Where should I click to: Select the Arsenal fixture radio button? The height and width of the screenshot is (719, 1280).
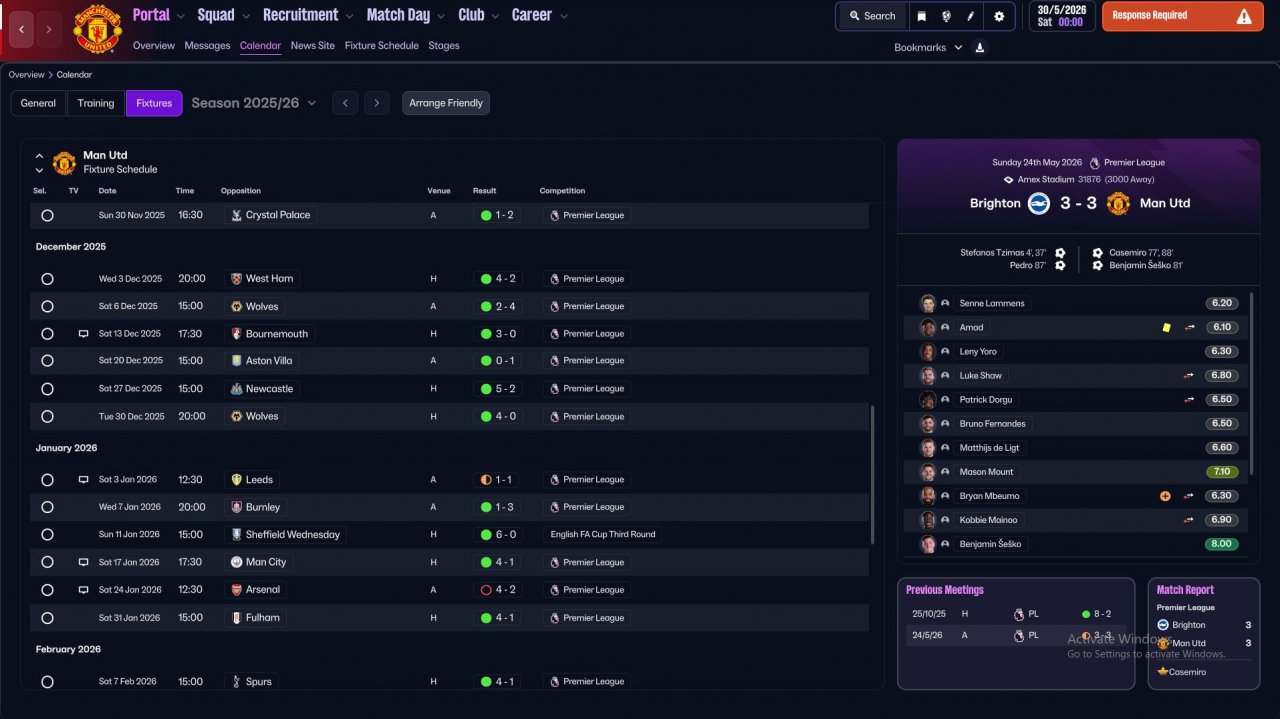click(x=47, y=590)
